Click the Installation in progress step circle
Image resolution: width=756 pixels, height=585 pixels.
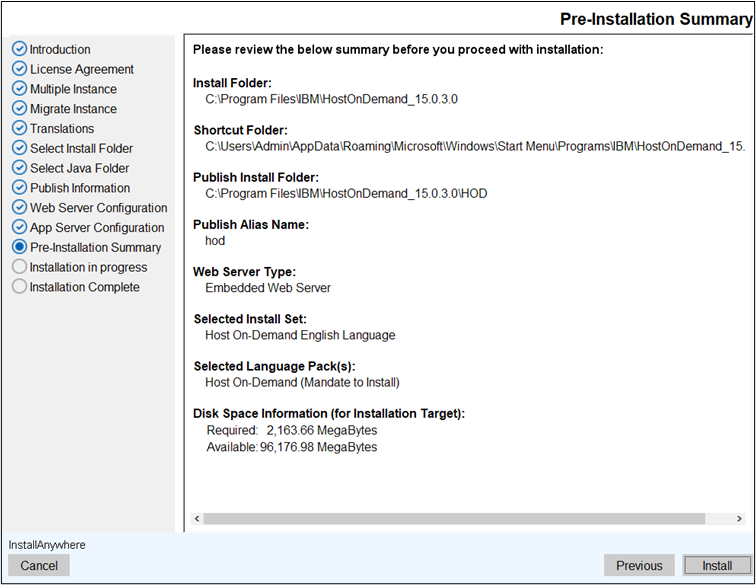(19, 267)
